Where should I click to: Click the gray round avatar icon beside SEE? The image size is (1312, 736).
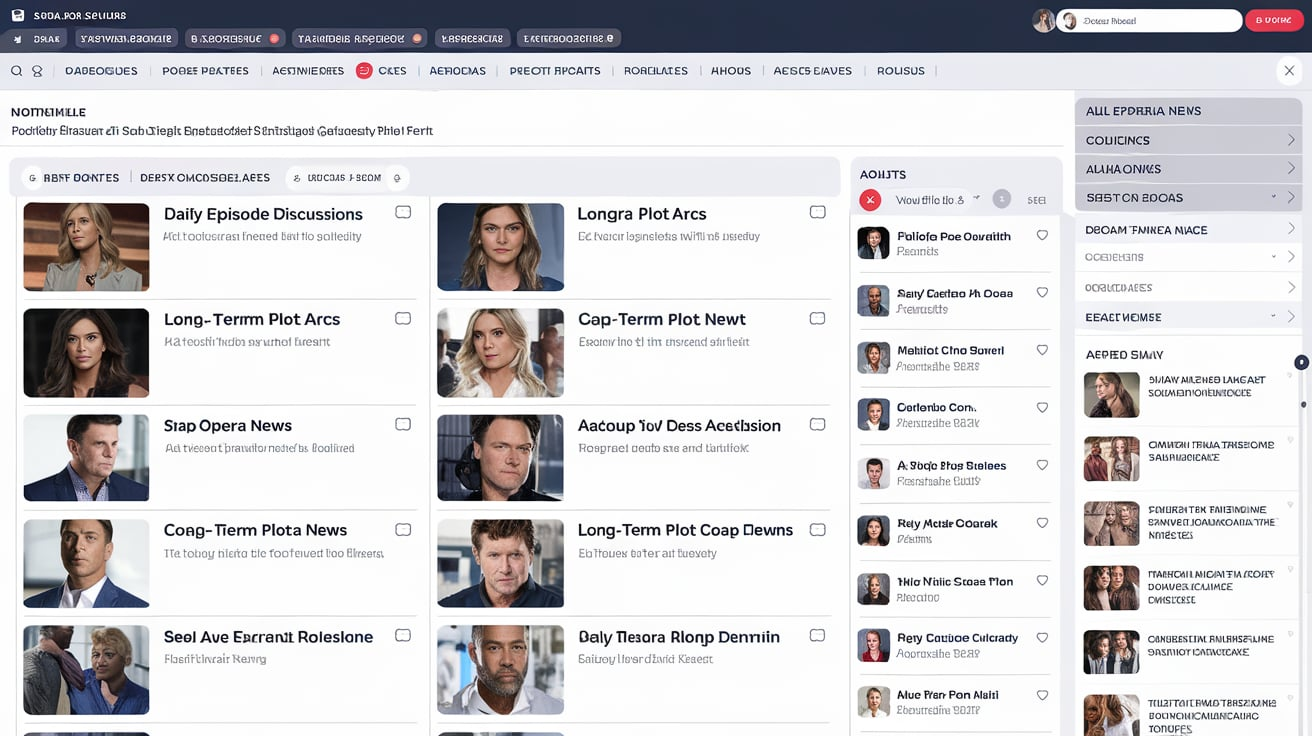tap(1002, 199)
